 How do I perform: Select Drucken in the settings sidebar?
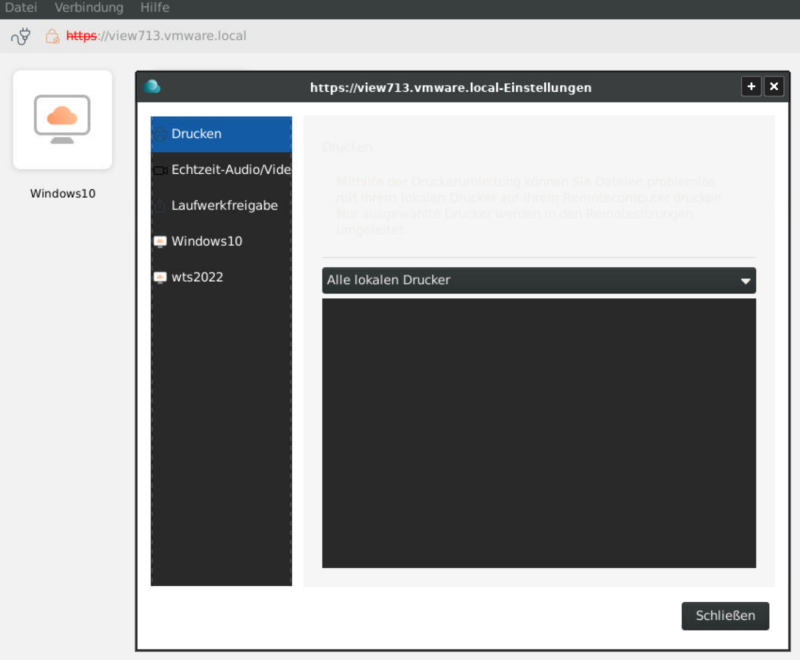point(221,134)
